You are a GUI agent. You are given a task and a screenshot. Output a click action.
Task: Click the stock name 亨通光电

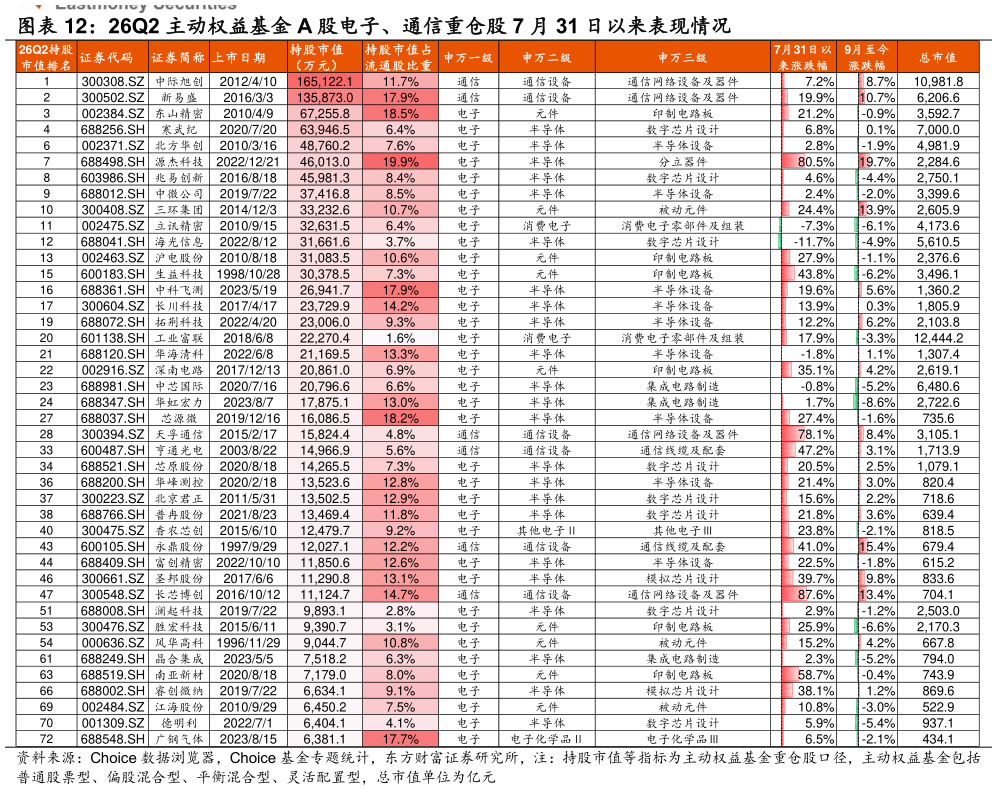179,450
